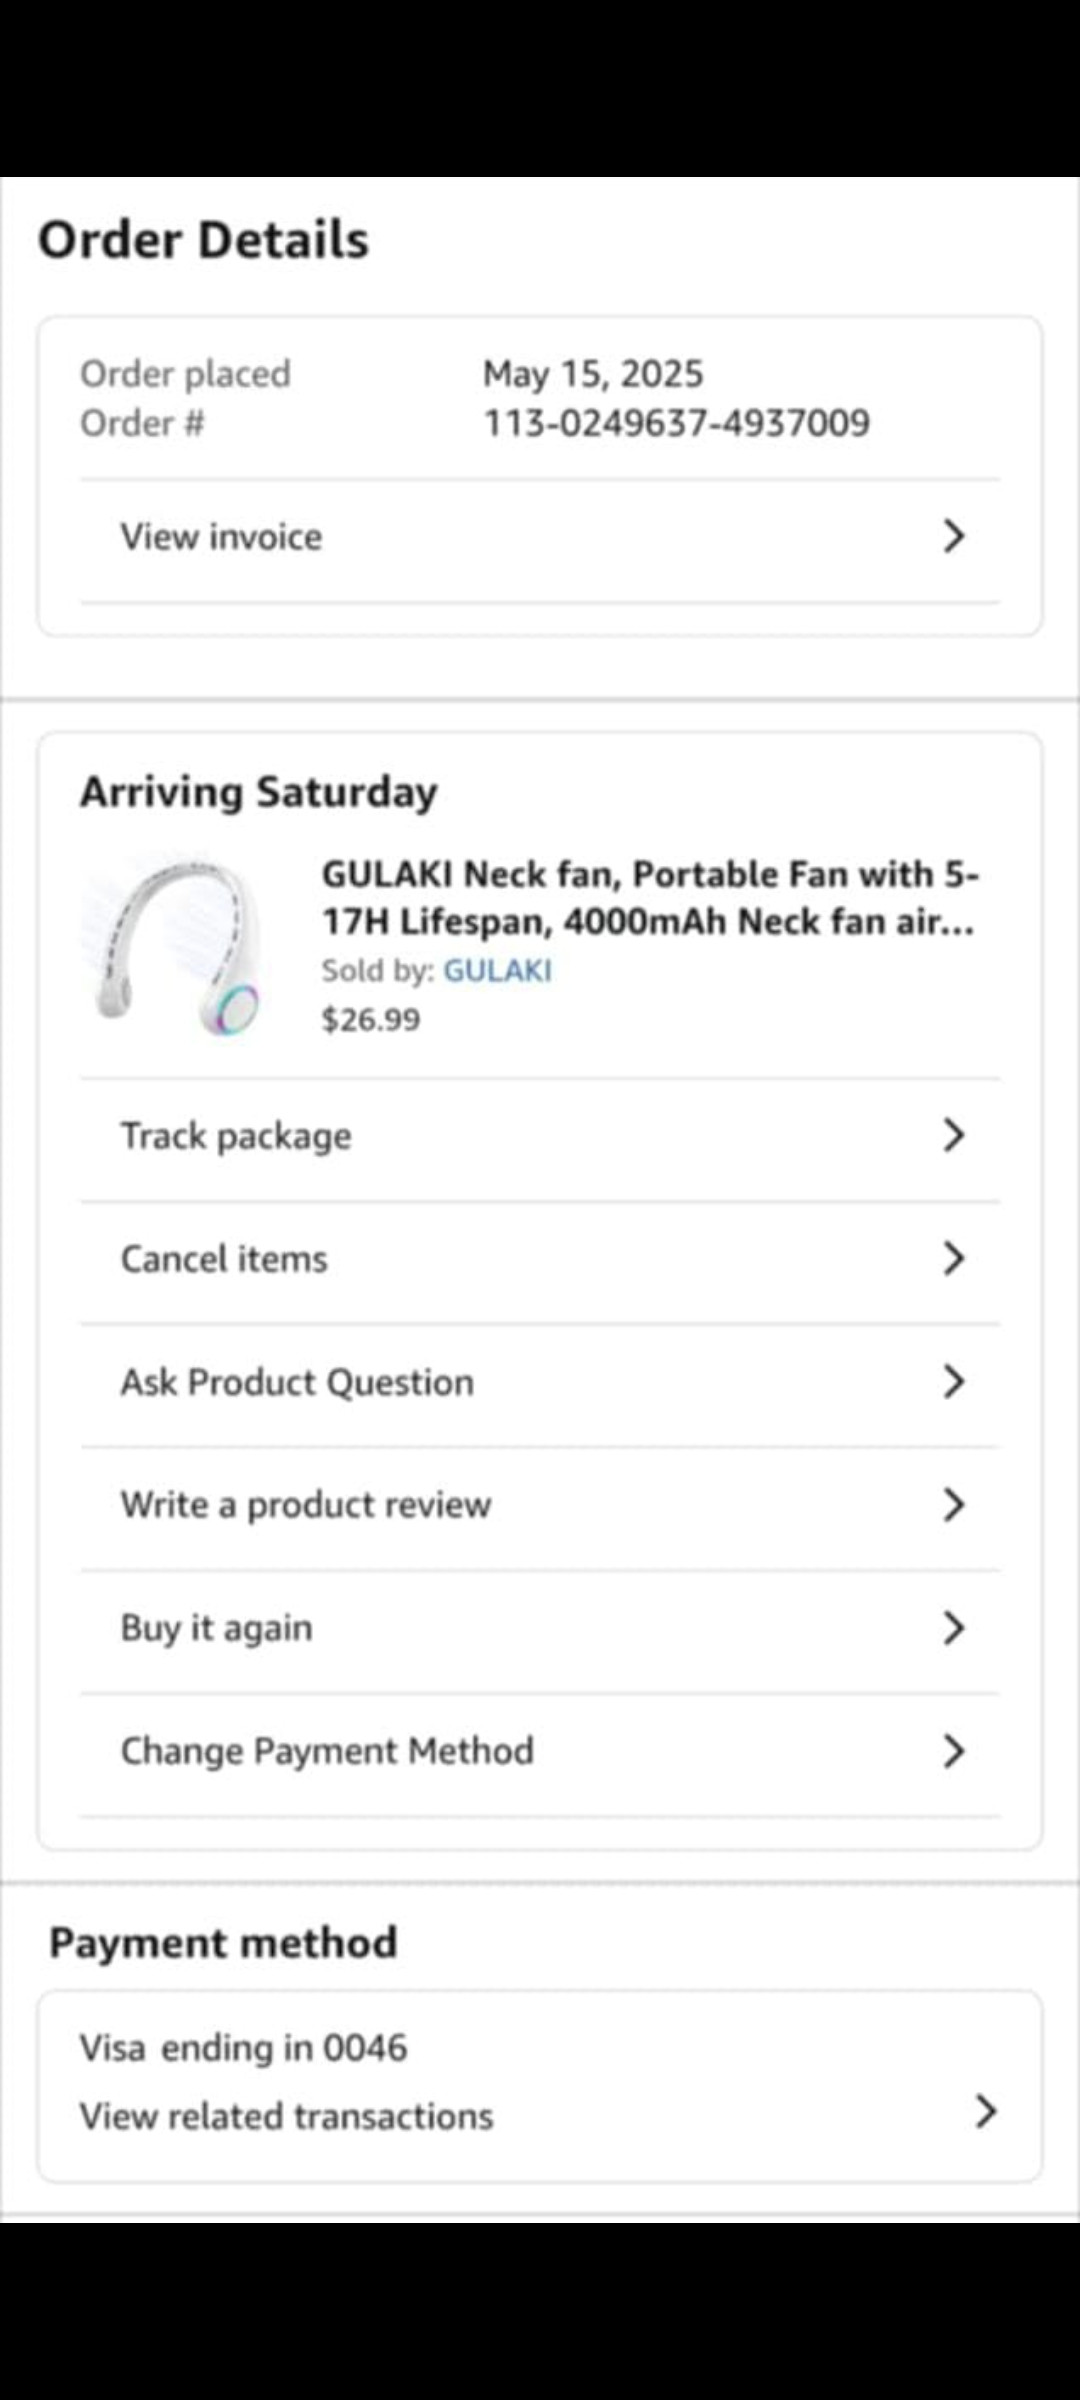This screenshot has width=1080, height=2400.
Task: Tap the arrow beside Track package
Action: [x=954, y=1136]
